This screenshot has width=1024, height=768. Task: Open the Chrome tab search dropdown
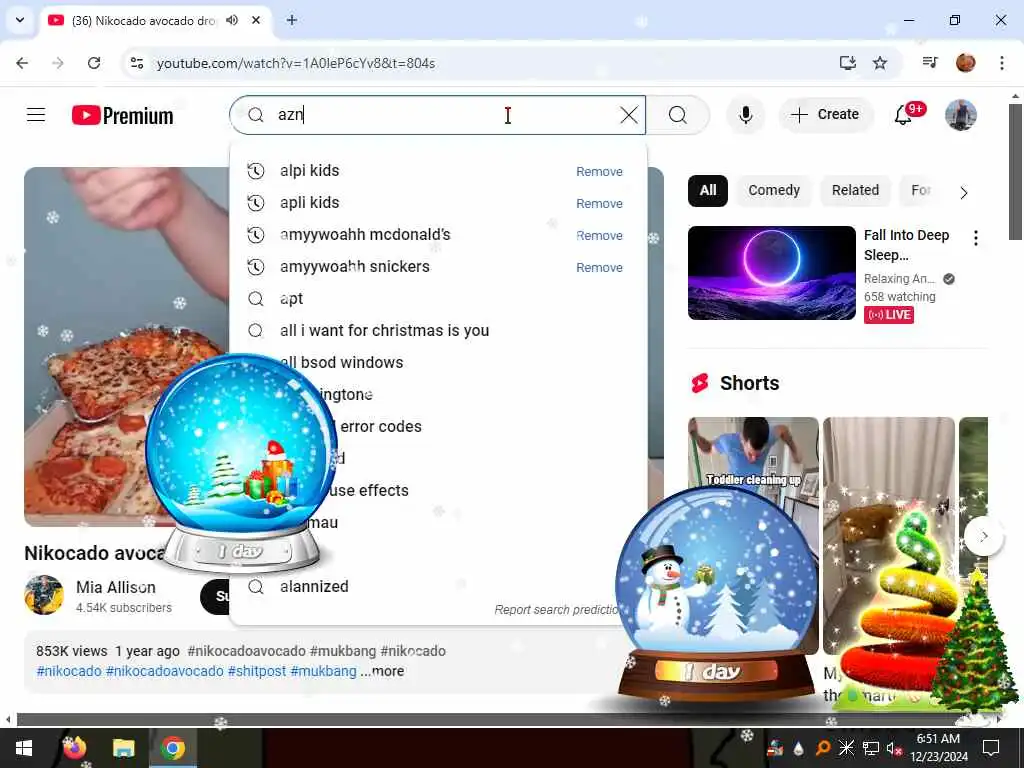[x=20, y=20]
